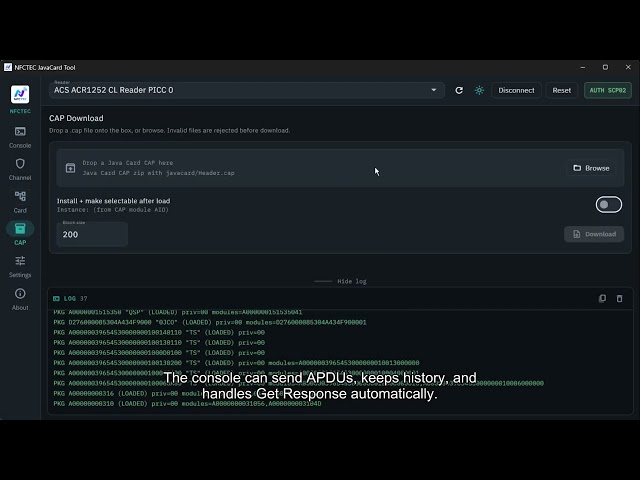The height and width of the screenshot is (480, 640).
Task: Click log line PKG A0000000310 (LOADED)
Action: [187, 404]
